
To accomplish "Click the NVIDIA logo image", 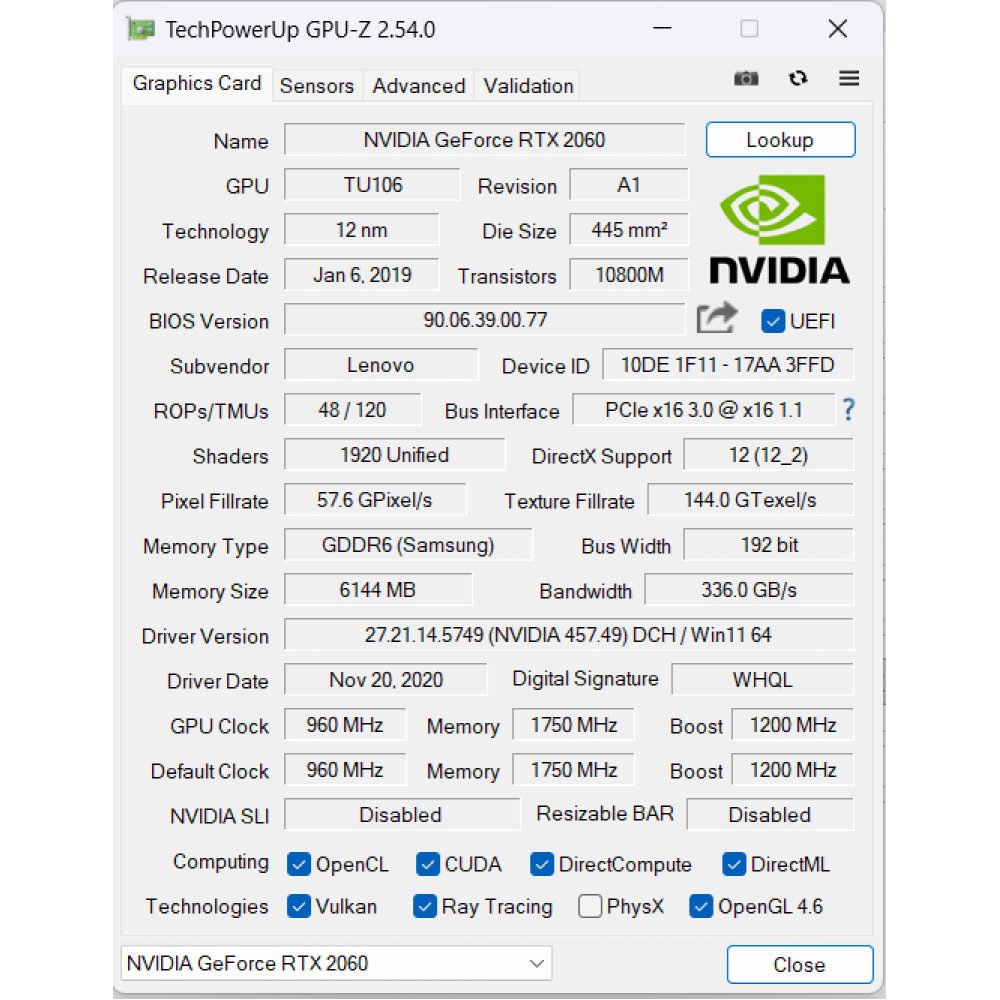I will click(x=779, y=229).
